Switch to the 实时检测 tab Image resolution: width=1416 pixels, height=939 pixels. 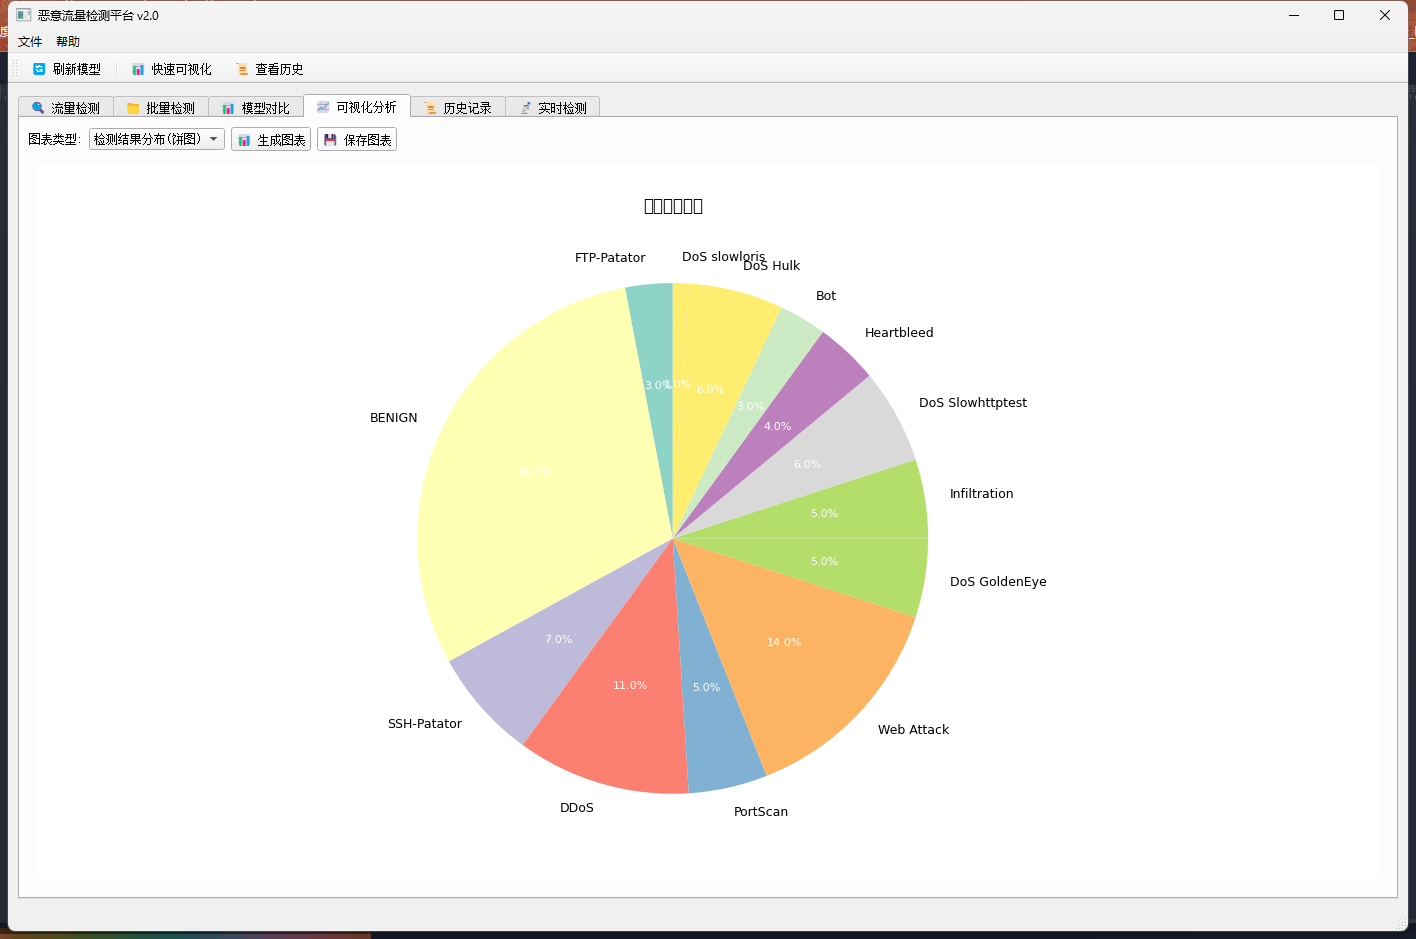(x=553, y=108)
